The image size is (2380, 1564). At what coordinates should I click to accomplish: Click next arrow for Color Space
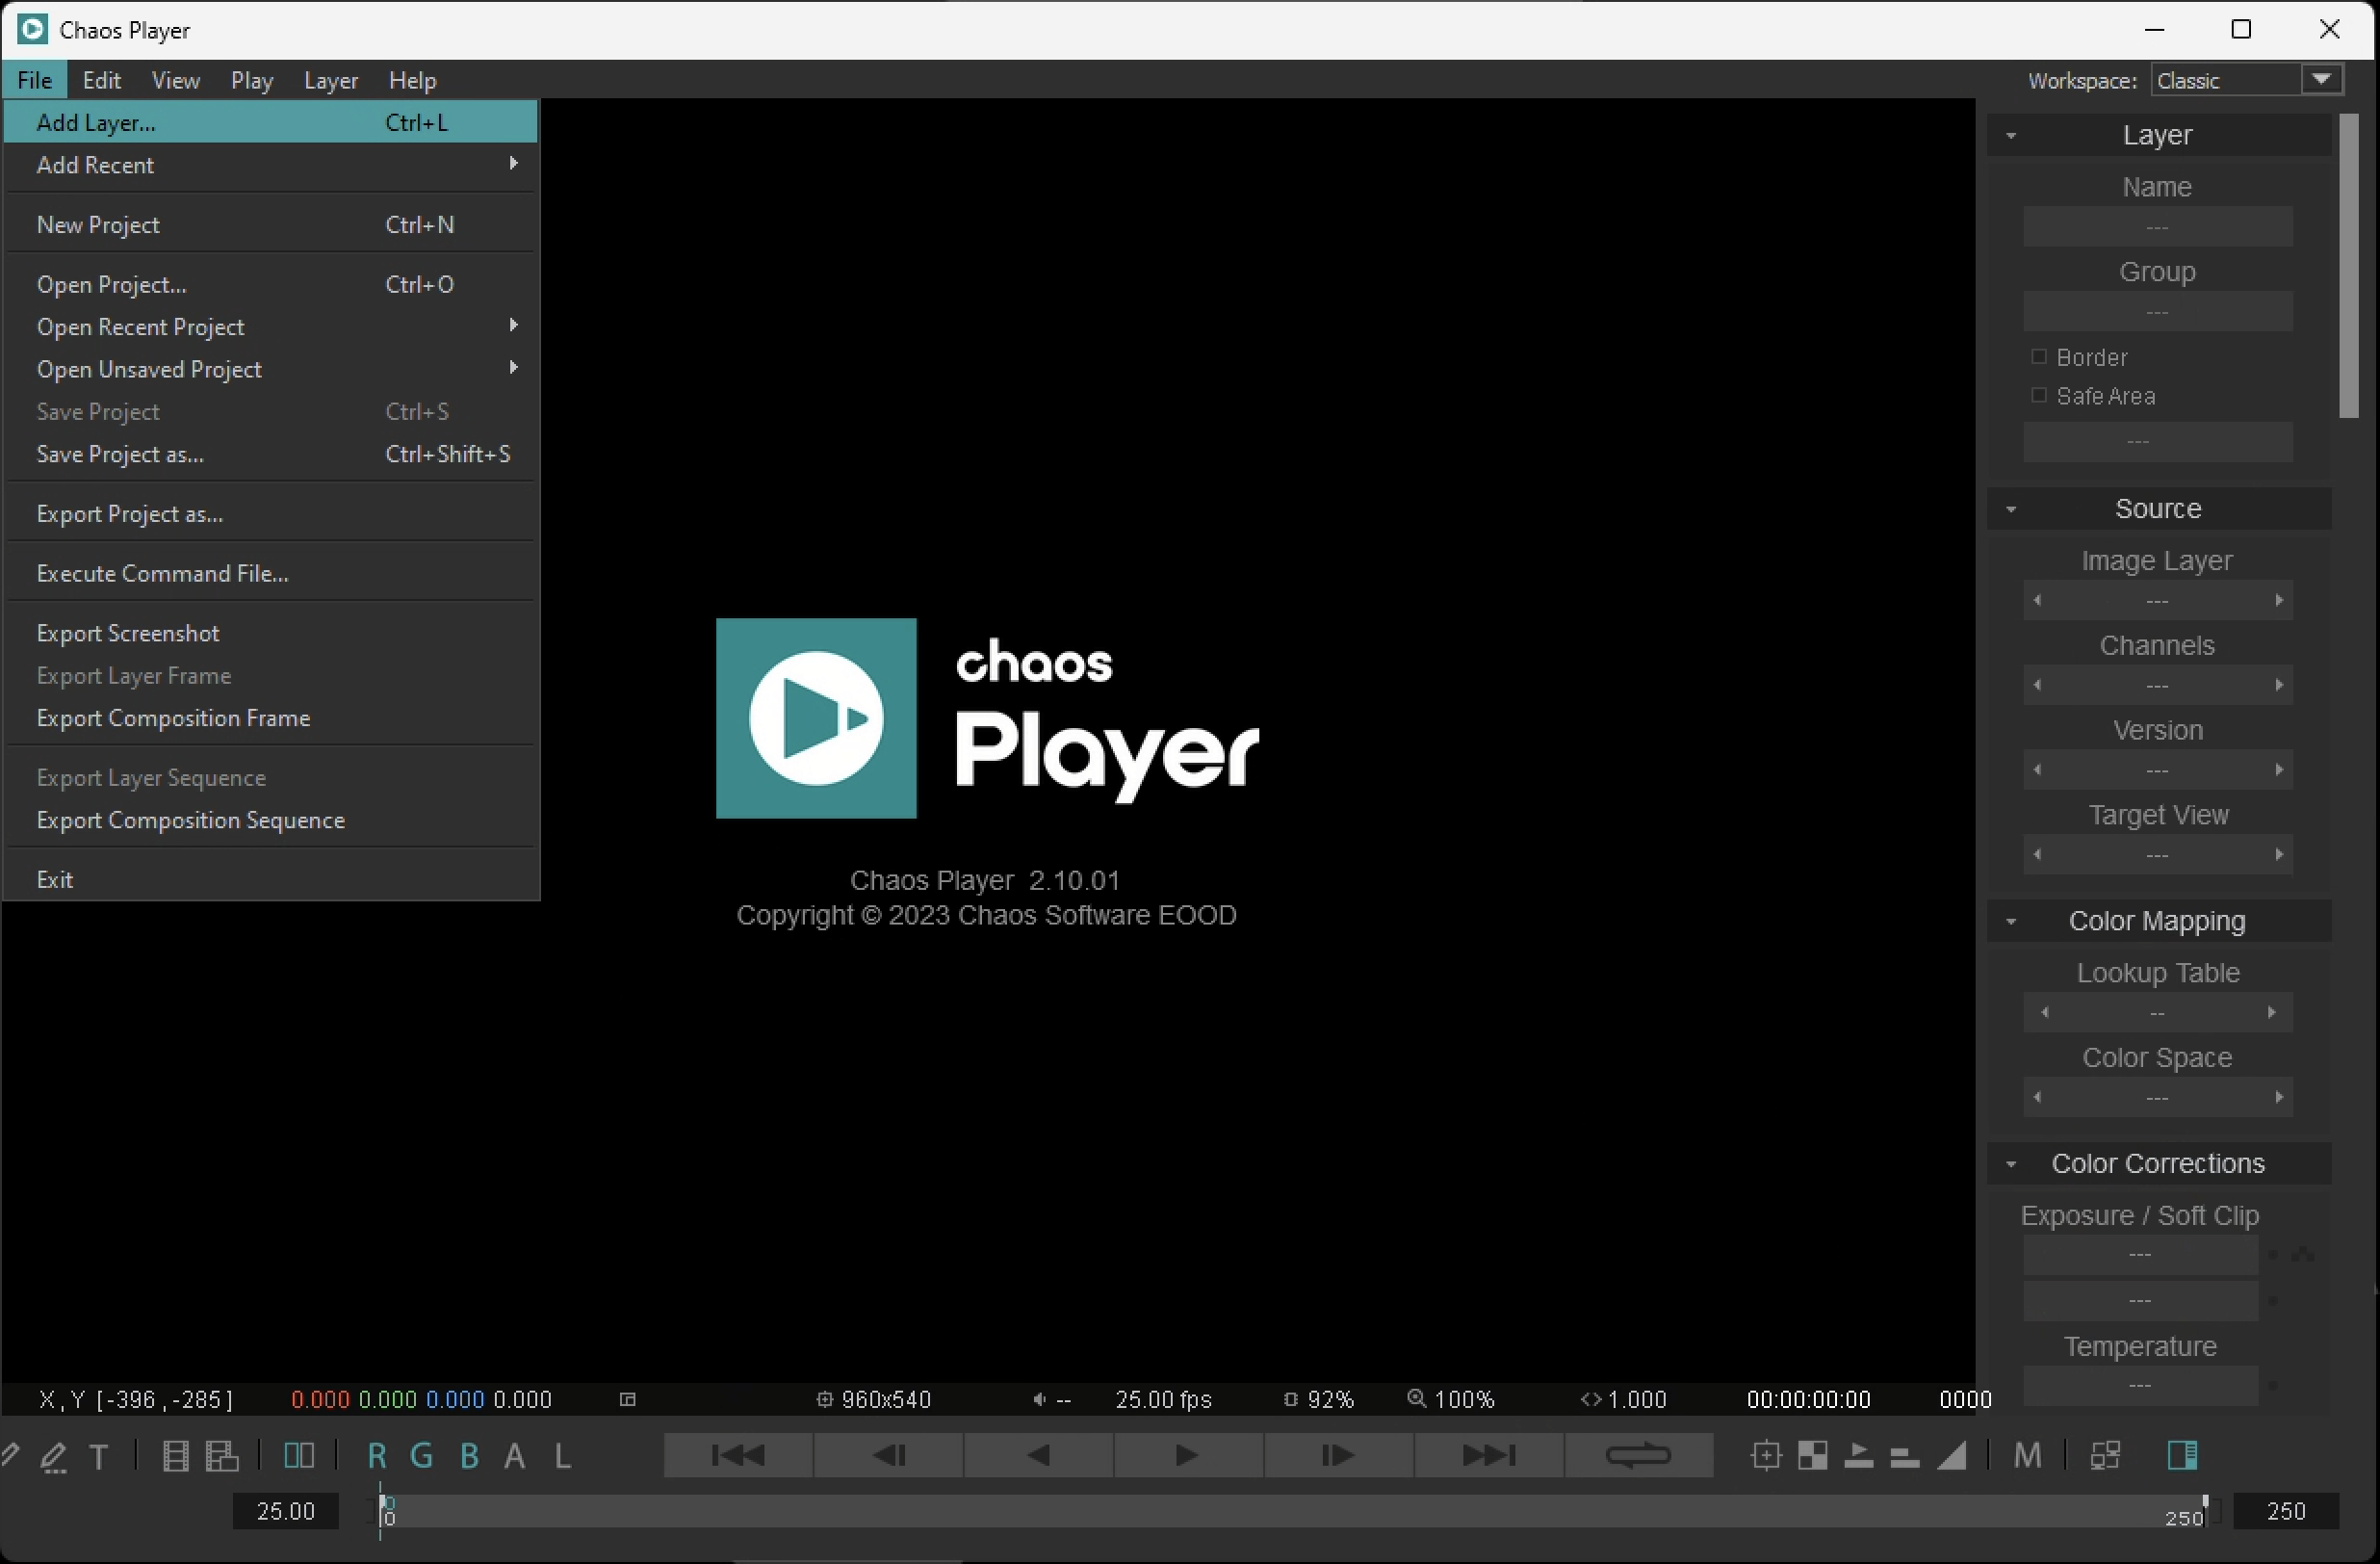[2279, 1098]
